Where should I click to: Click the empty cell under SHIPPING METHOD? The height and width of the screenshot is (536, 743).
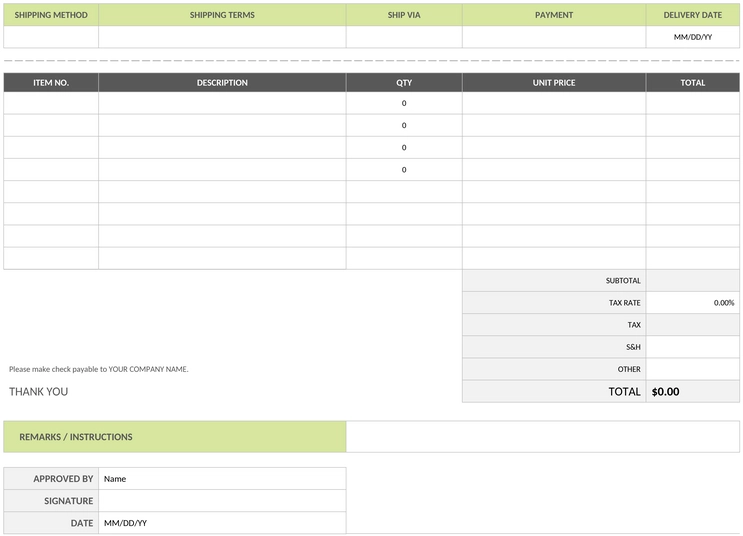coord(51,37)
